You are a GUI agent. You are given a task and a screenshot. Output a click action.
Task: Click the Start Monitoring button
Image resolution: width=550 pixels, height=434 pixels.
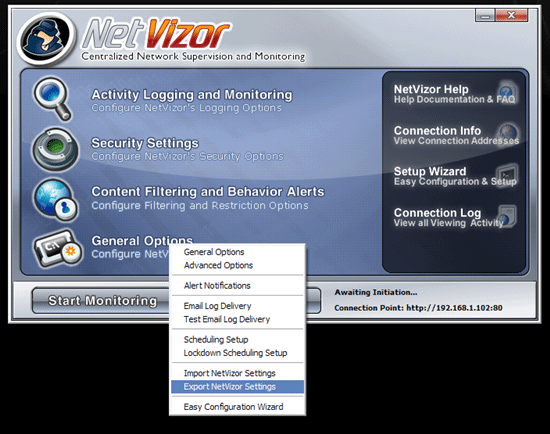101,301
